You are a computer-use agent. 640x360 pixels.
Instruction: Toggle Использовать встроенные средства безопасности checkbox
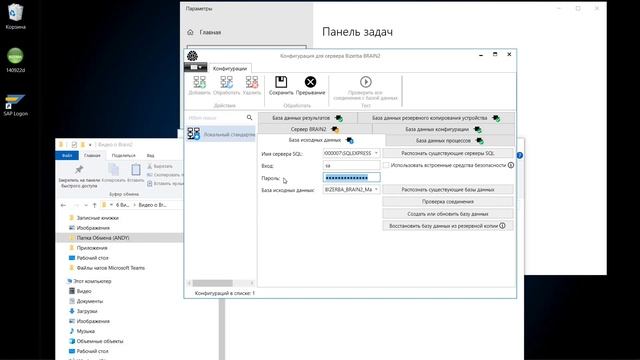(386, 165)
